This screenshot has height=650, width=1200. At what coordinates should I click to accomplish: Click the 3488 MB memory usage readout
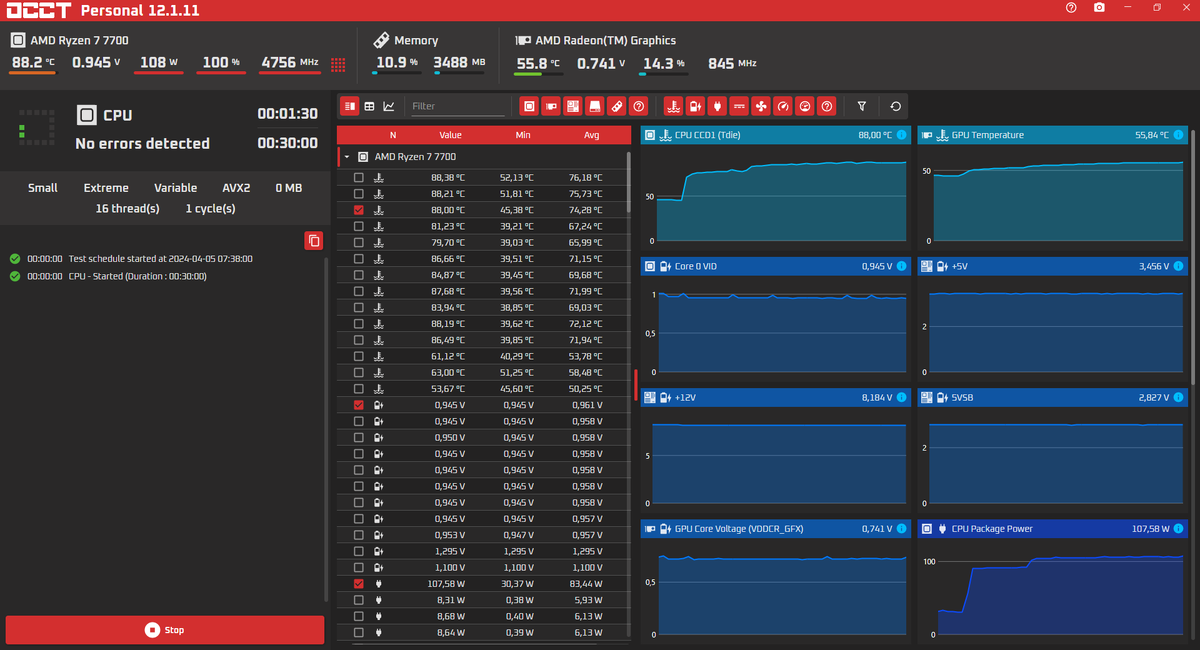[x=459, y=63]
